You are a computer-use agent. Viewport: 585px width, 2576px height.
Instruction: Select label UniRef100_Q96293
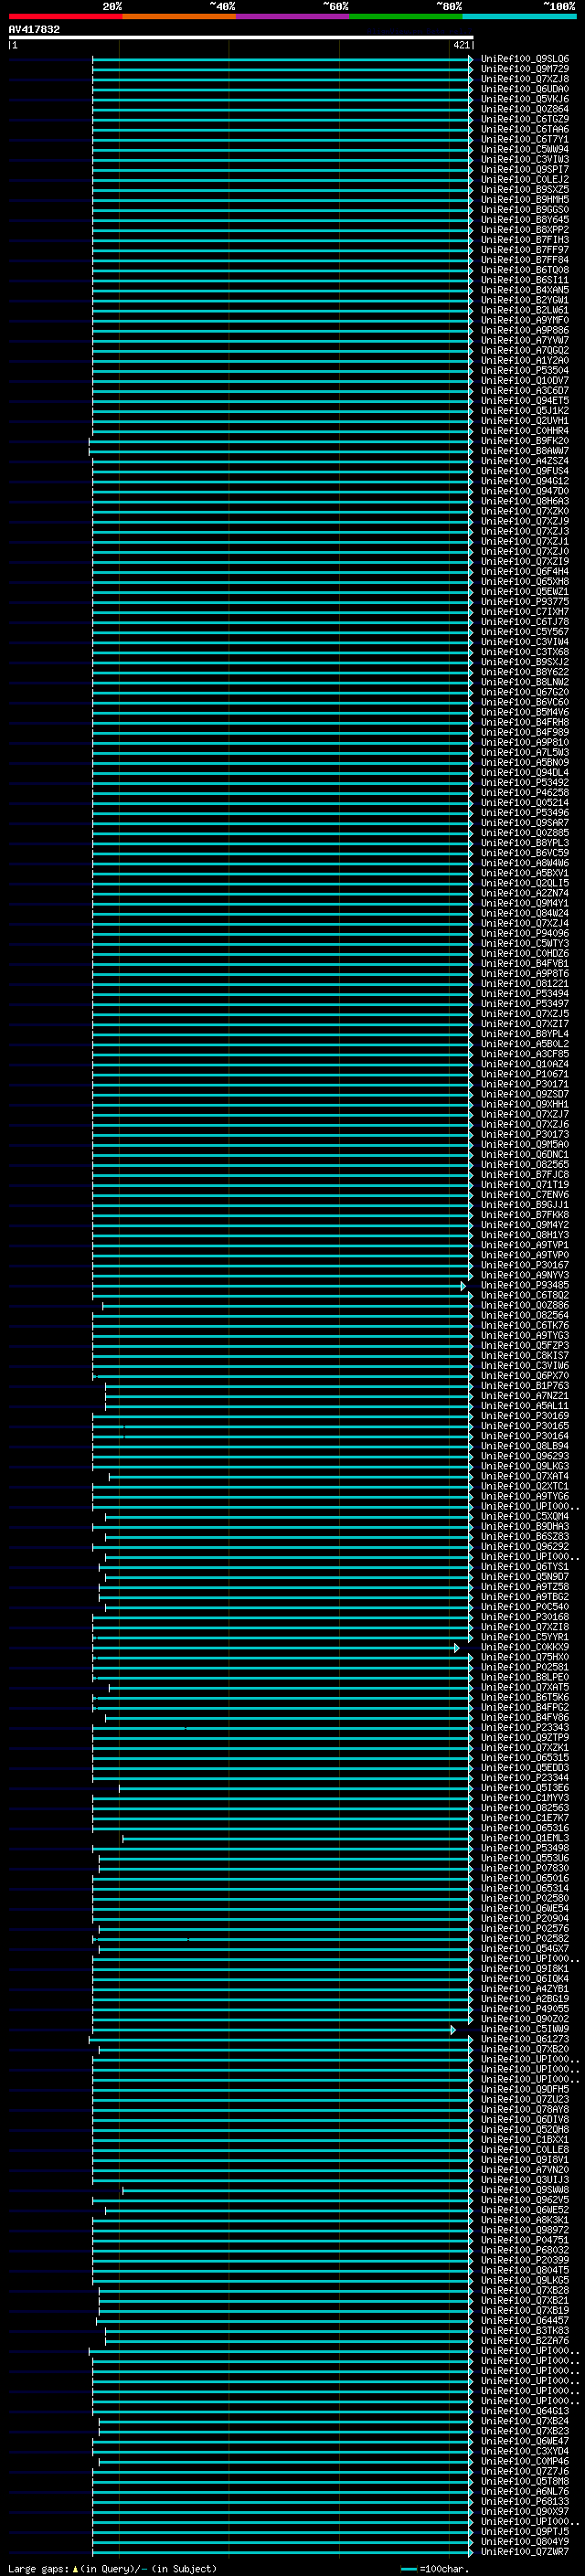pyautogui.click(x=524, y=1456)
